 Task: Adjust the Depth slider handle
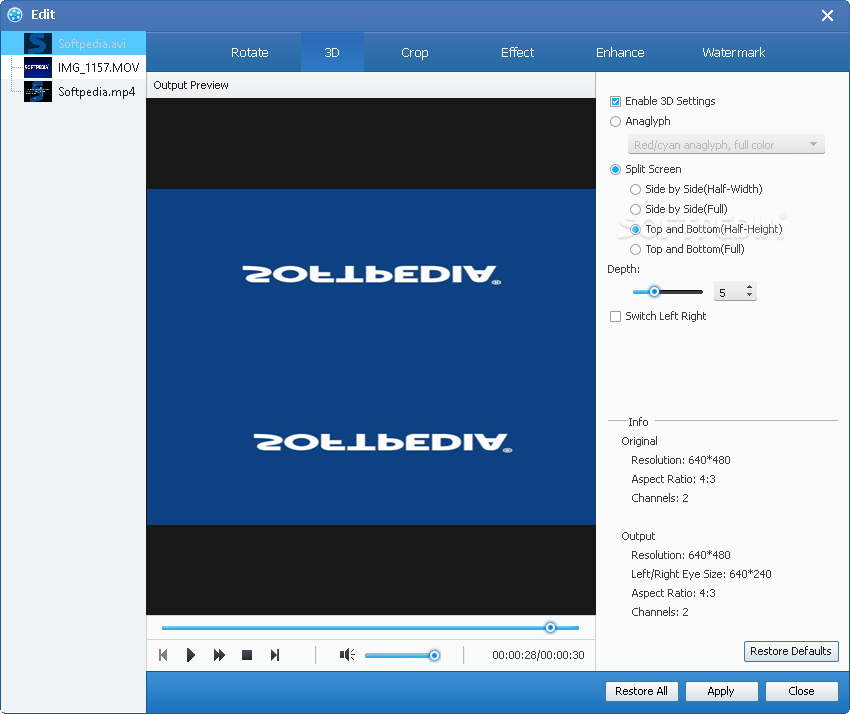pyautogui.click(x=654, y=292)
